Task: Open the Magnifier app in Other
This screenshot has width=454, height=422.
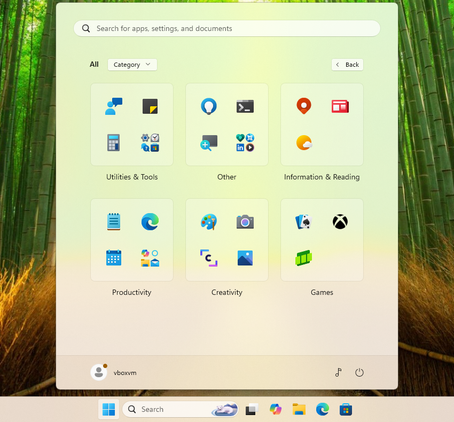Action: (209, 143)
